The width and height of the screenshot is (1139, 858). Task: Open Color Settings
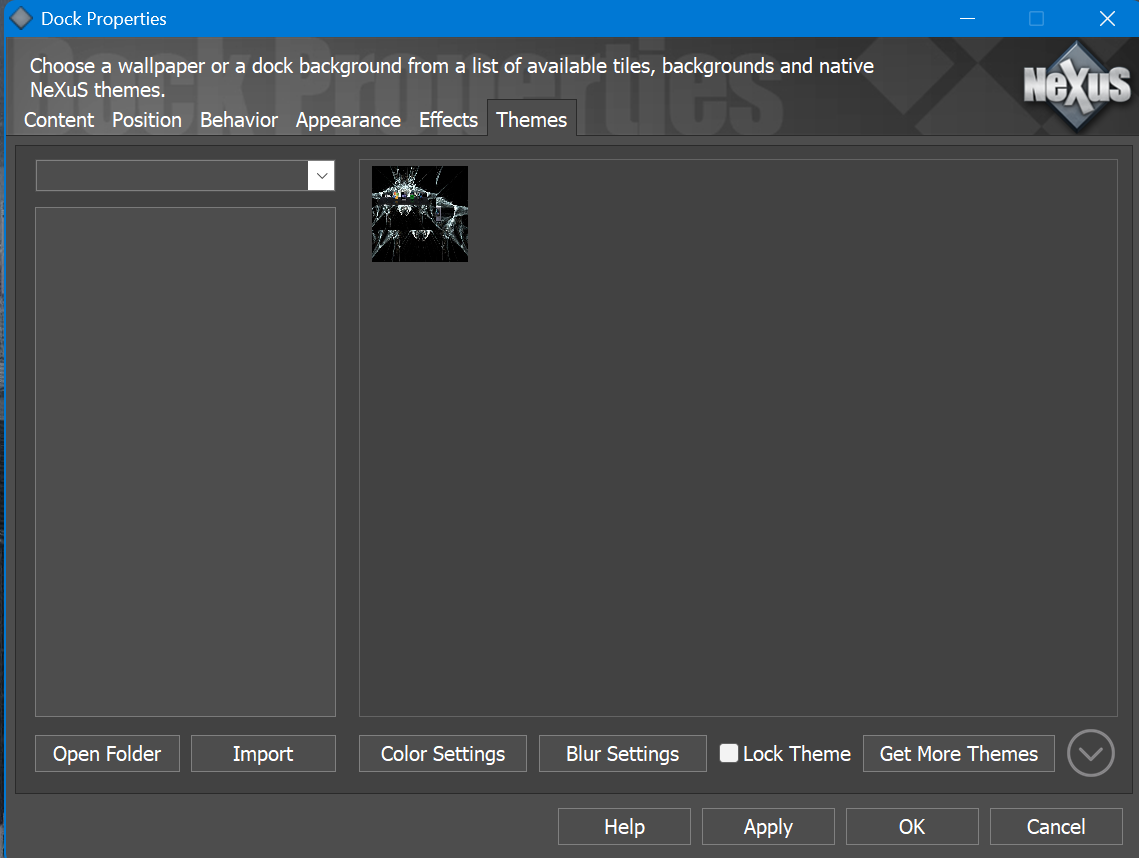click(x=443, y=754)
